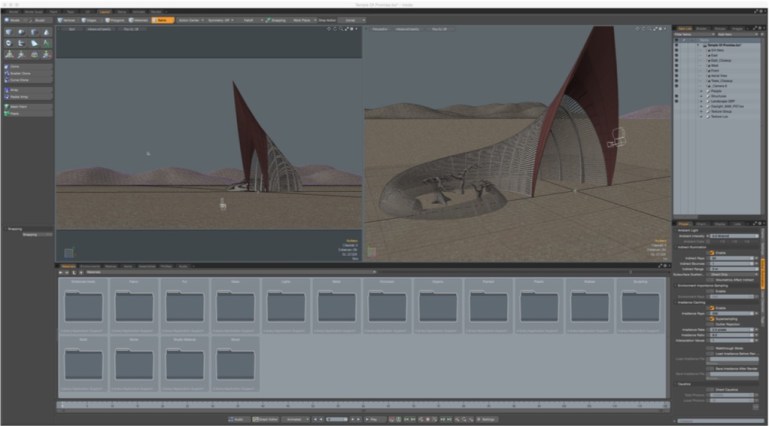Select the _Camera 6 item row
The height and width of the screenshot is (426, 769).
pos(718,86)
